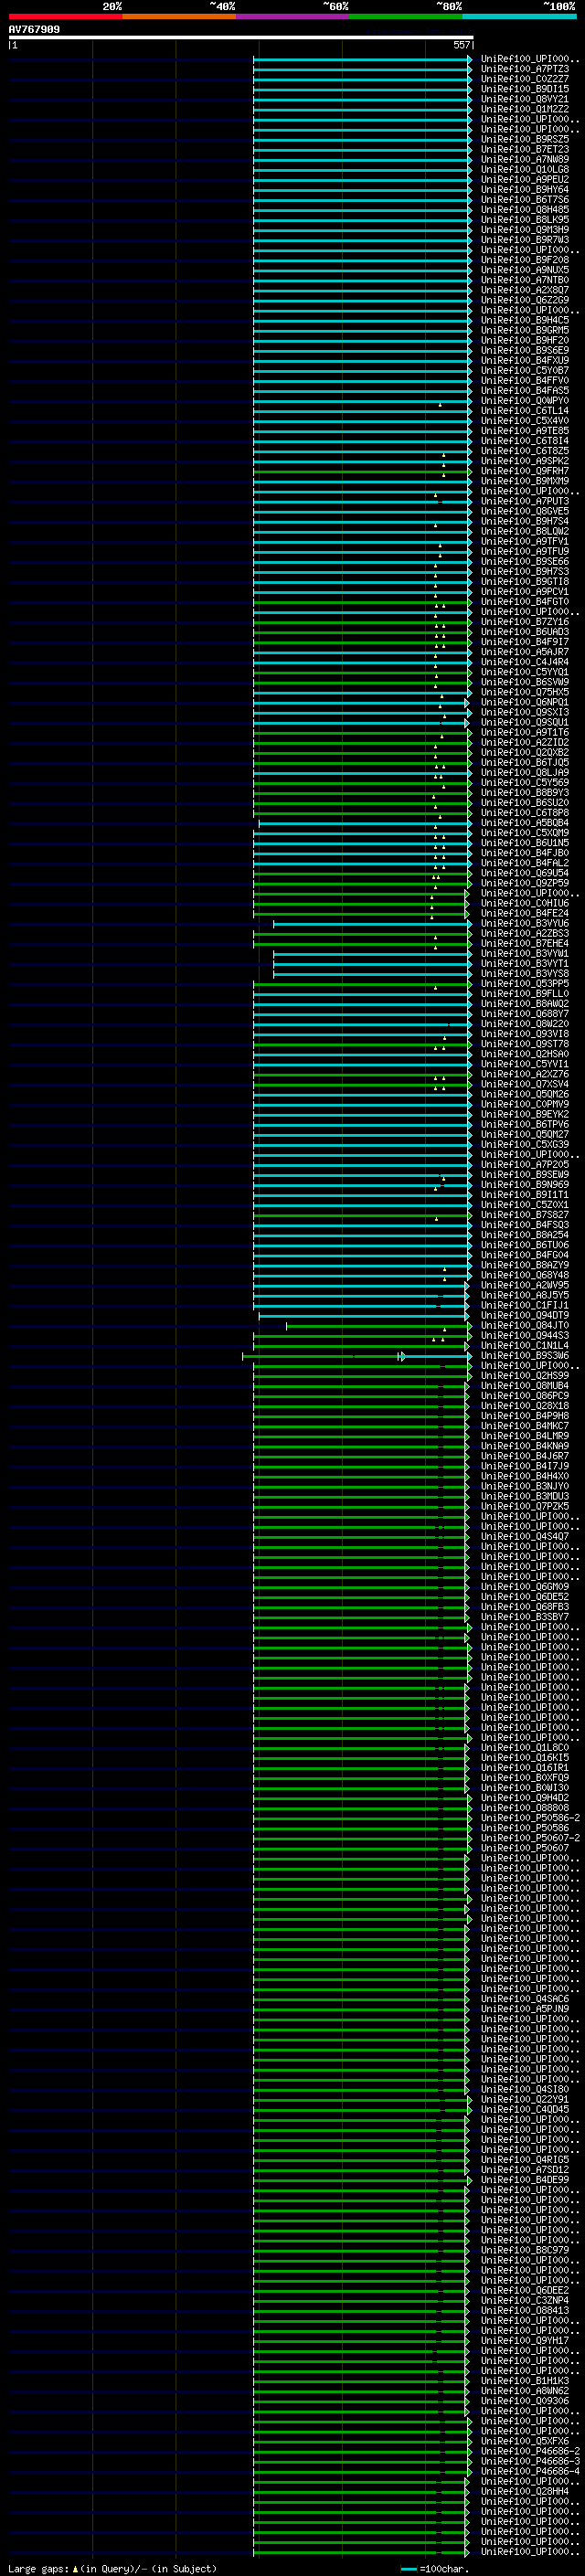
Task: Select hit label UniRef100_P50607
Action: tap(524, 1848)
